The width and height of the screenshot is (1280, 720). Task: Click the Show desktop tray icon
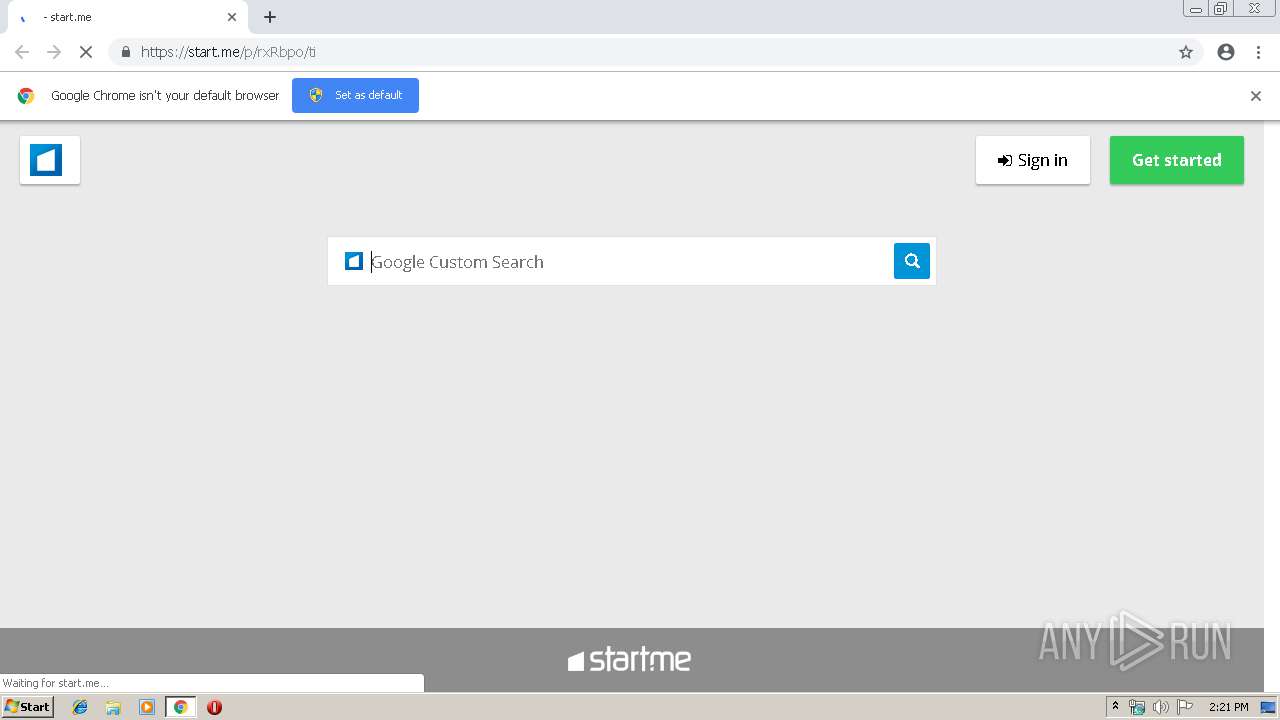[x=1268, y=707]
